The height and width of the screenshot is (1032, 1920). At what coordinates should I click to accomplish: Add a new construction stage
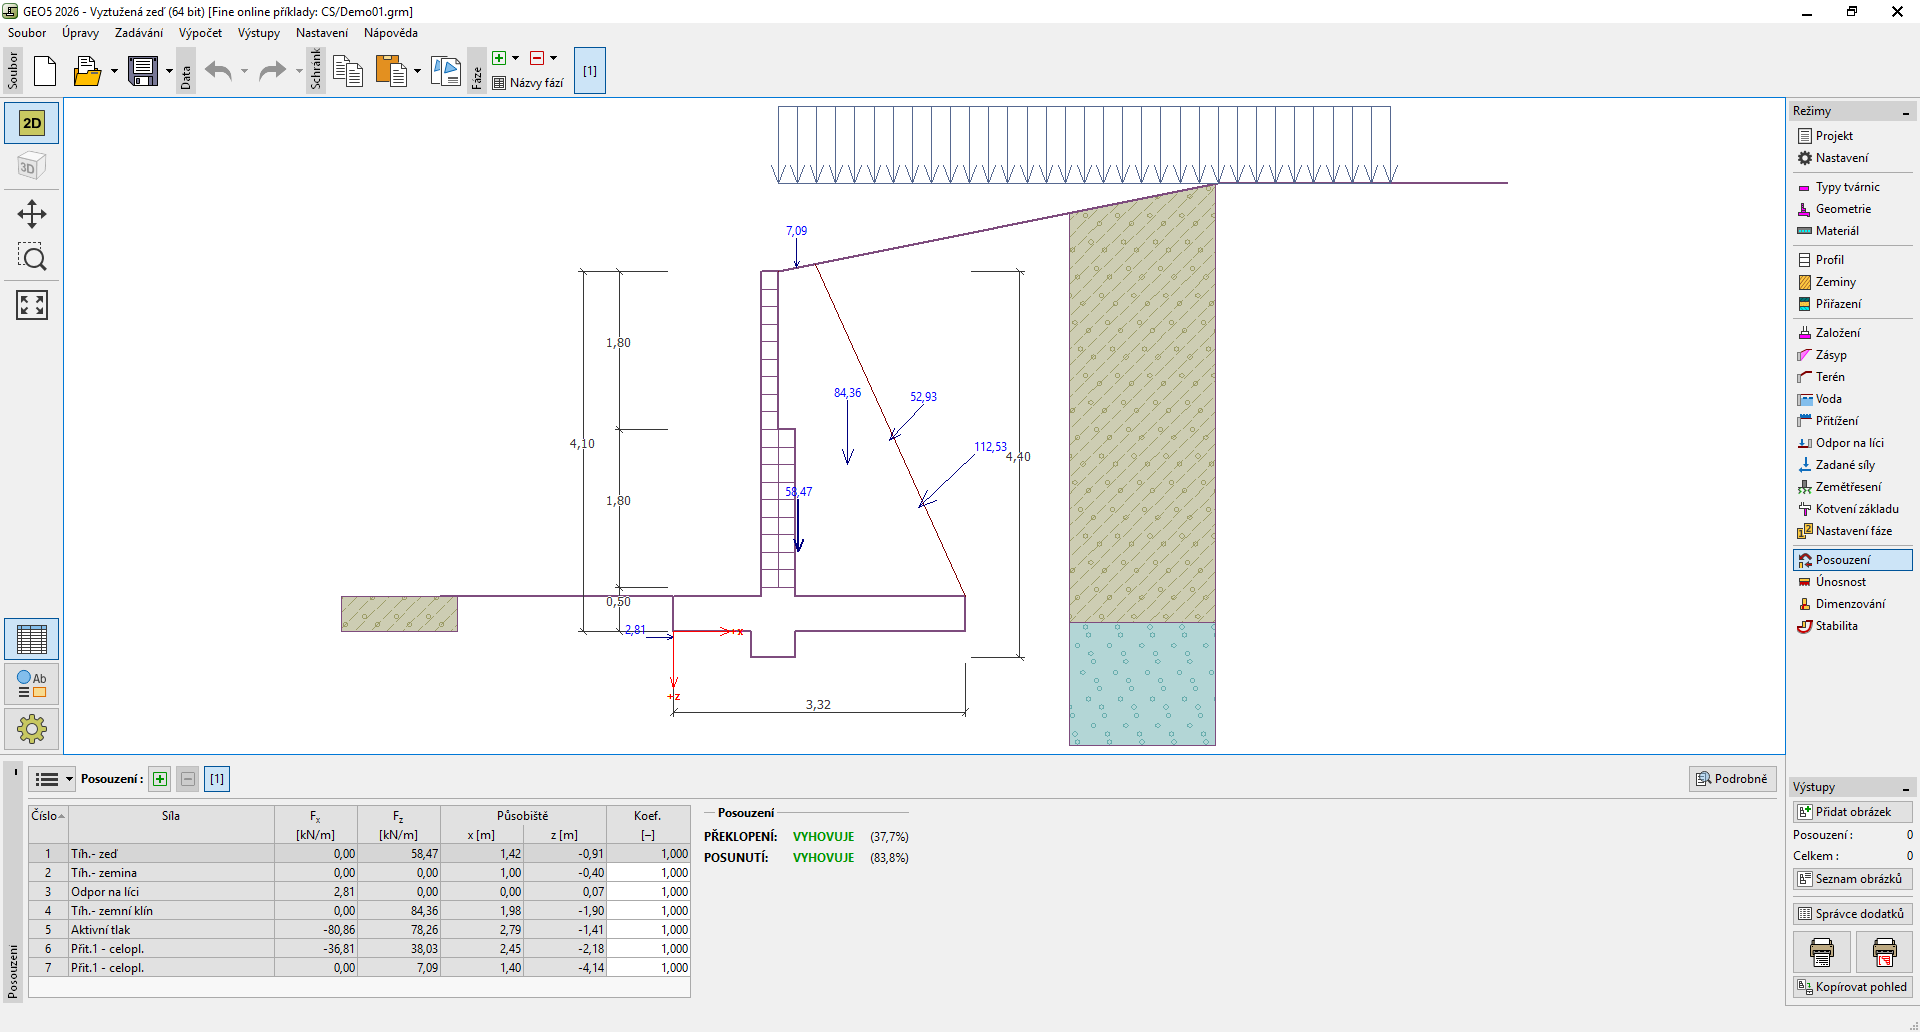point(499,58)
